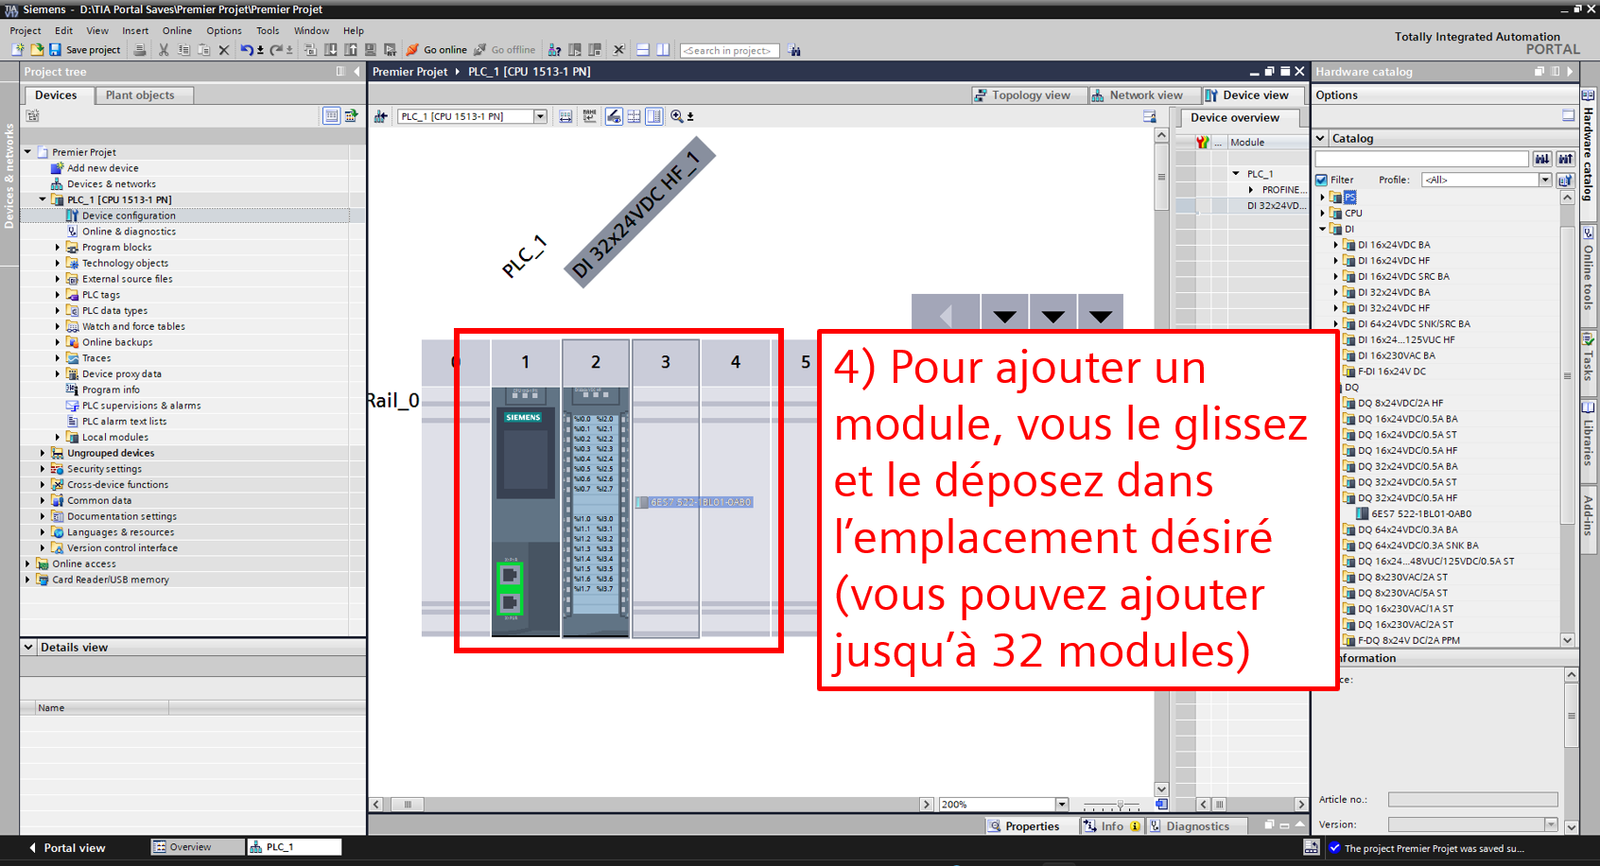
Task: Collapse the Catalog section
Action: [1321, 138]
